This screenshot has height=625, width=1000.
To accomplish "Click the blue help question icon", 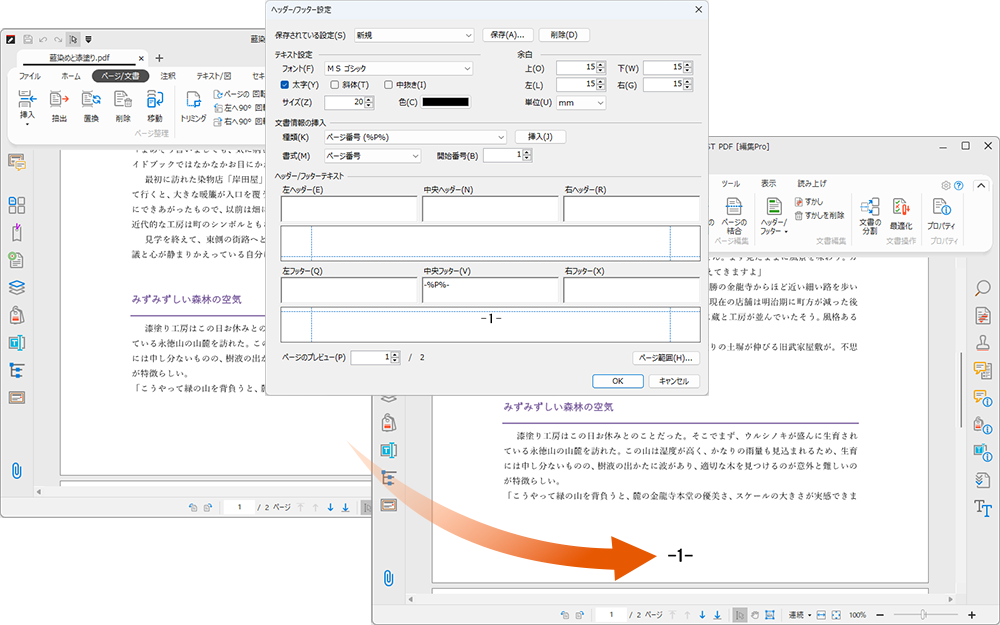I will [x=958, y=185].
